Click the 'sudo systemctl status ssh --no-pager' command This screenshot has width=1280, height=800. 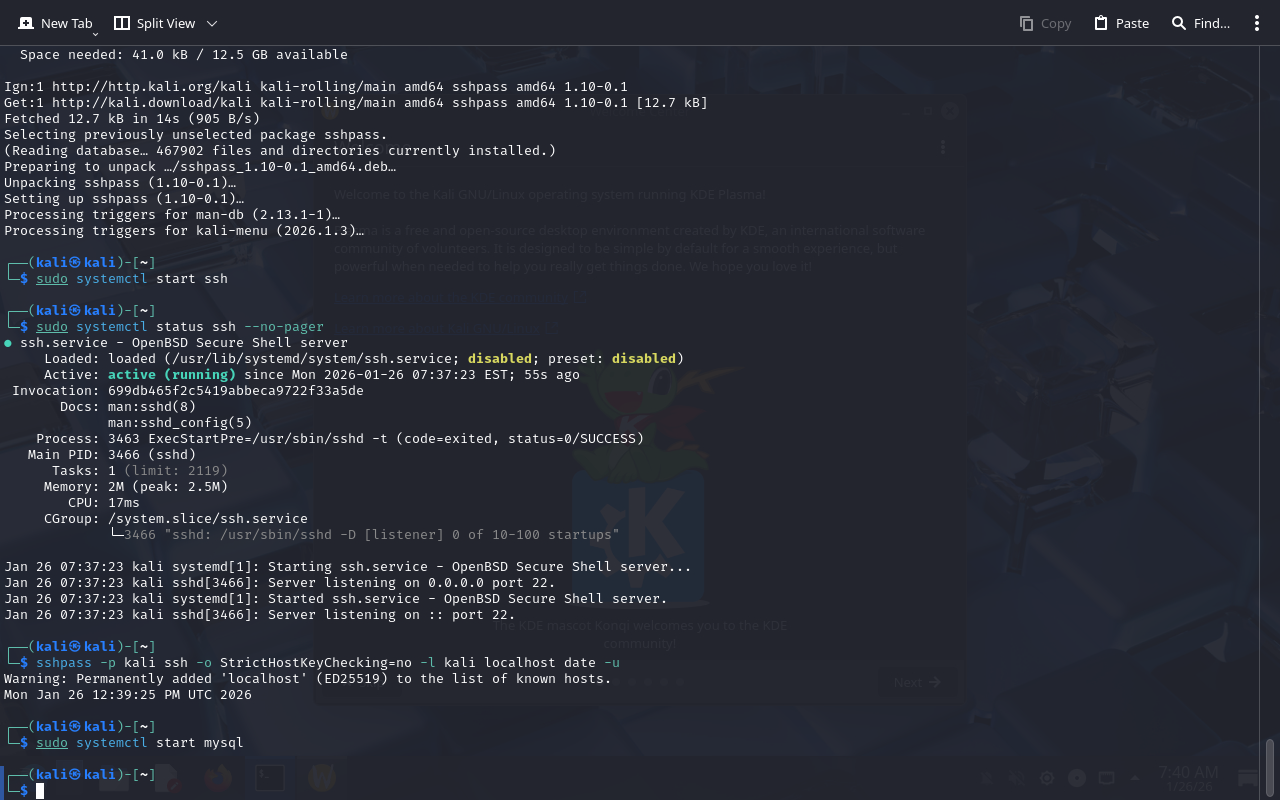click(x=179, y=327)
